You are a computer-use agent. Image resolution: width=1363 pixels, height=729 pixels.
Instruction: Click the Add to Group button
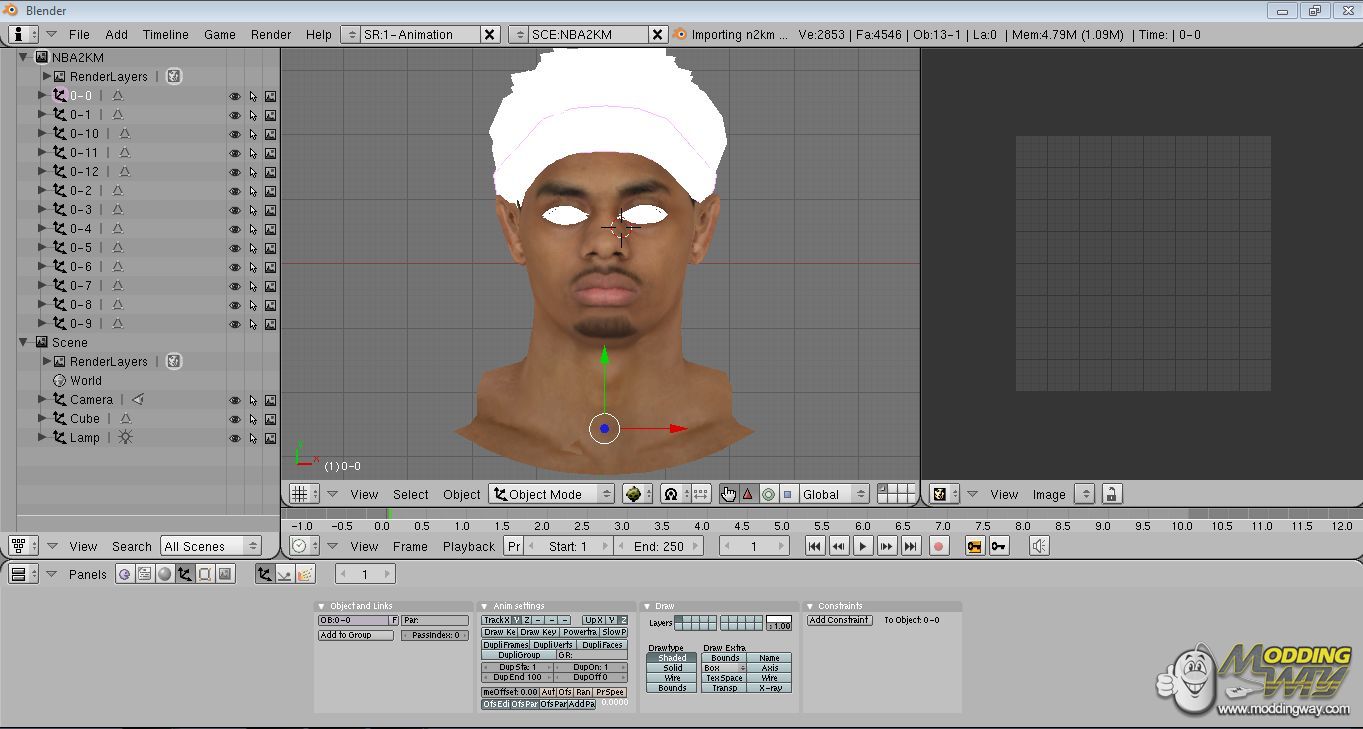pos(355,635)
